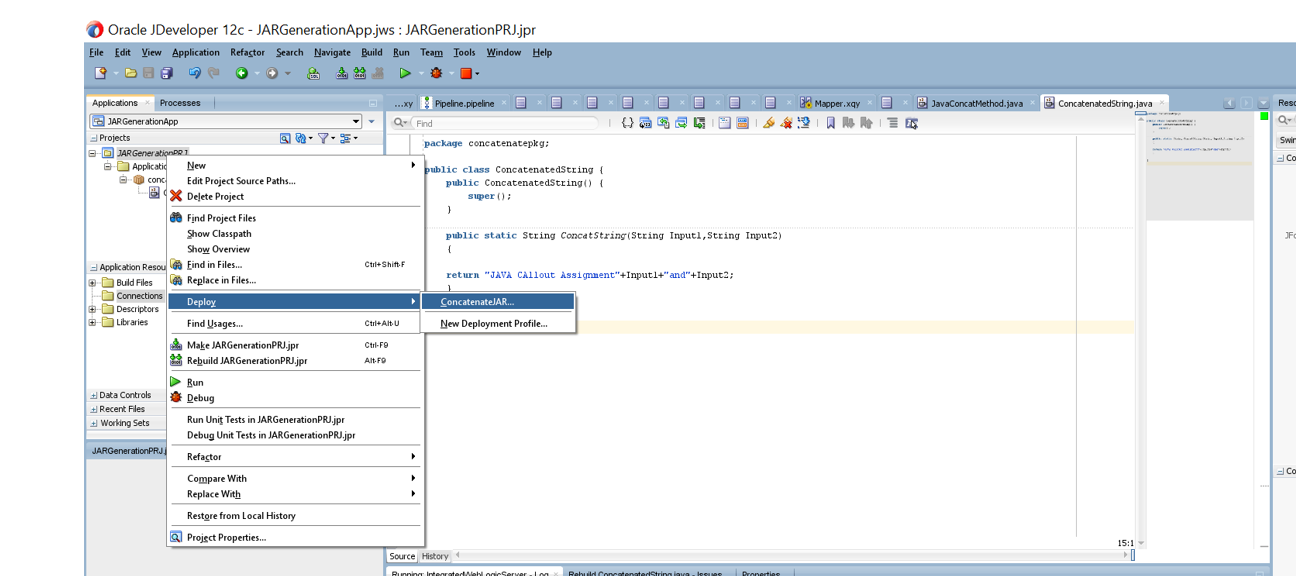Open the JARGenerationApp application dropdown
The image size is (1296, 576).
pyautogui.click(x=356, y=121)
